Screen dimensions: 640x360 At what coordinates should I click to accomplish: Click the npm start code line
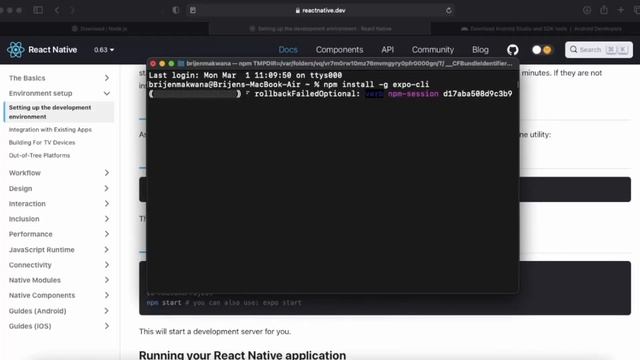pos(224,303)
